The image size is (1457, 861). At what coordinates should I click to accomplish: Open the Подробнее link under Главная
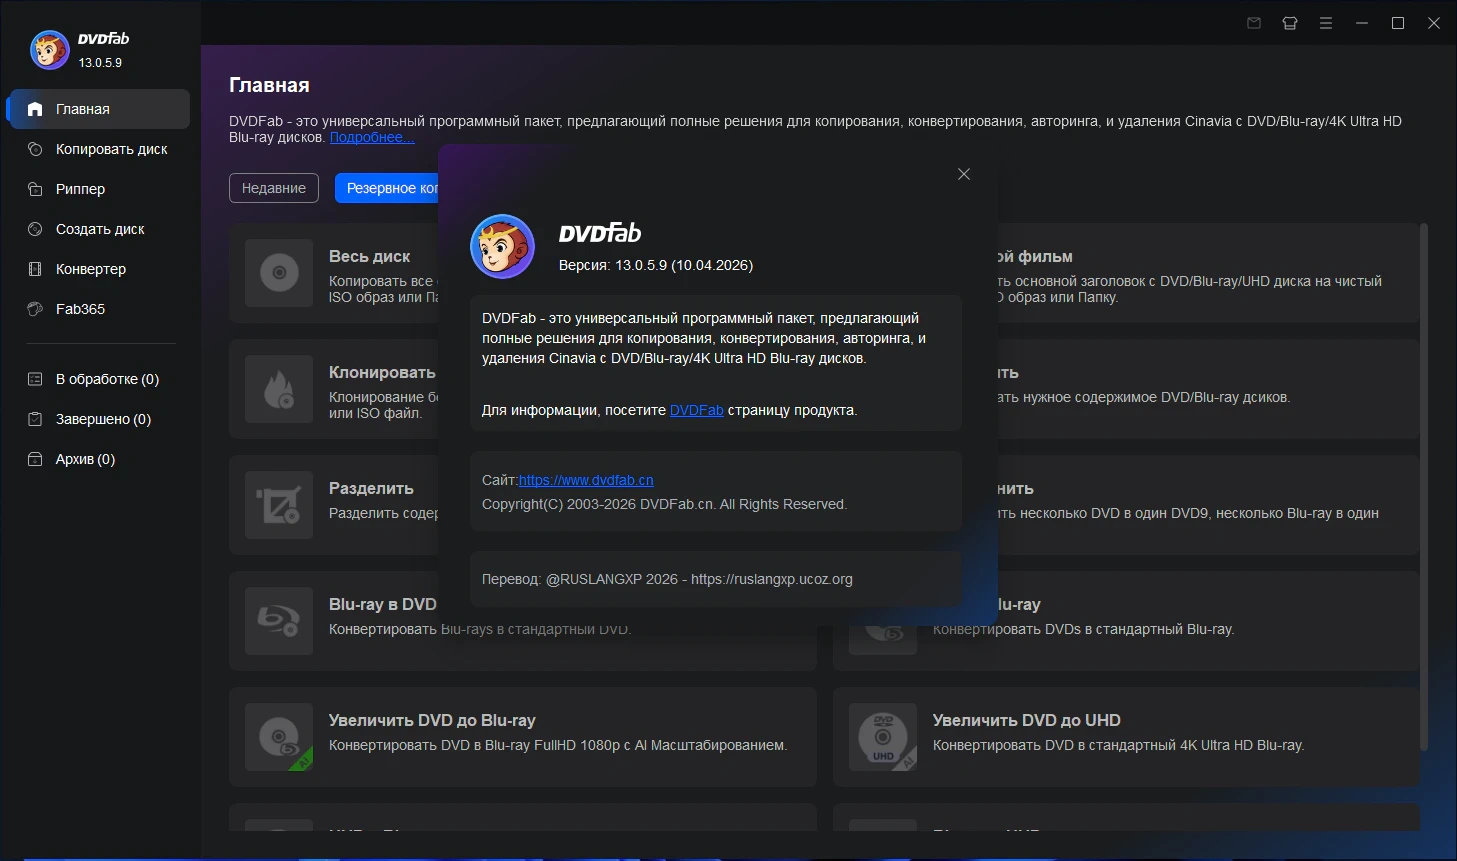[x=372, y=137]
